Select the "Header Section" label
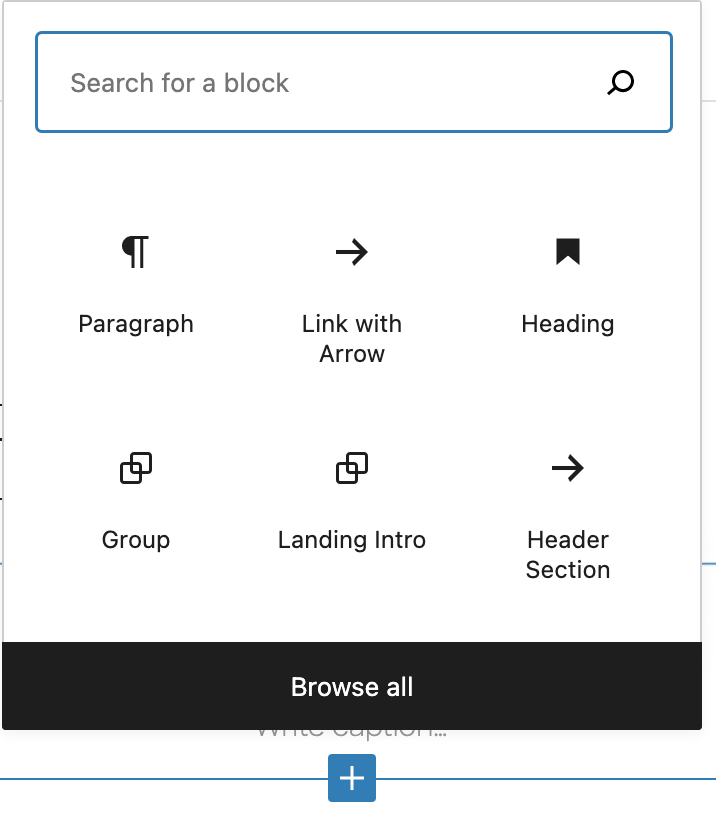Image resolution: width=716 pixels, height=830 pixels. (568, 555)
